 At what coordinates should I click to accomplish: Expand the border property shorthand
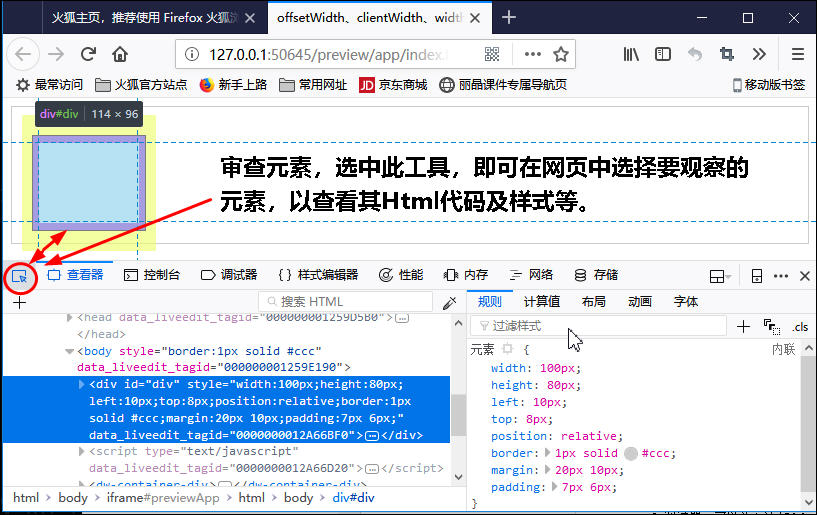coord(548,453)
